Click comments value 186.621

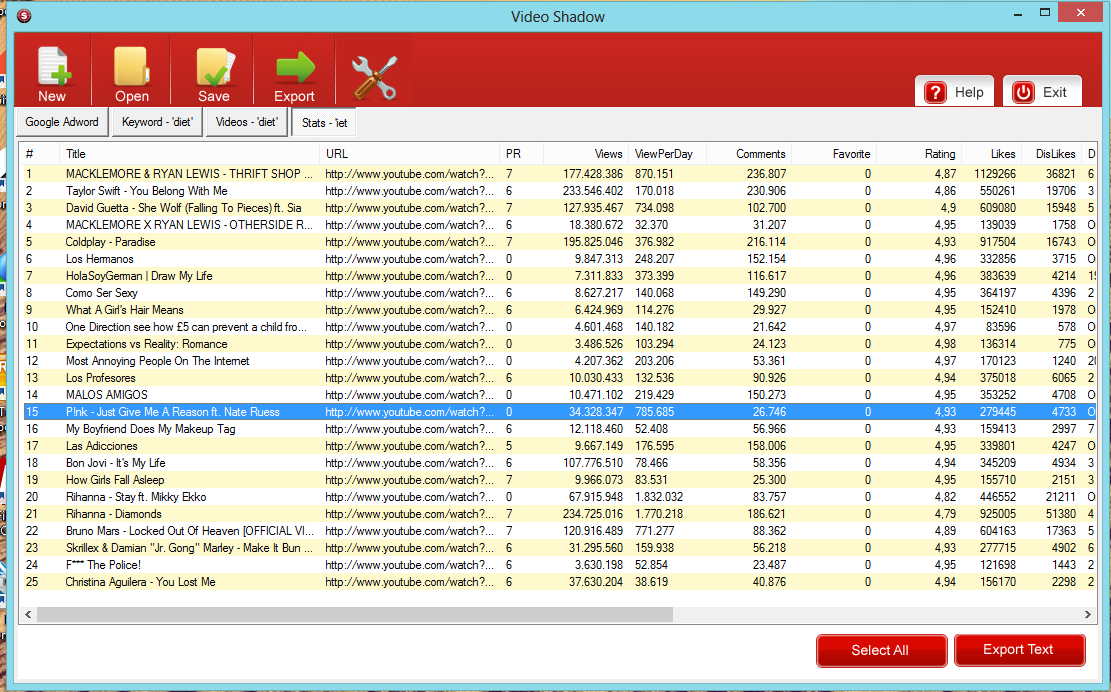tap(766, 514)
